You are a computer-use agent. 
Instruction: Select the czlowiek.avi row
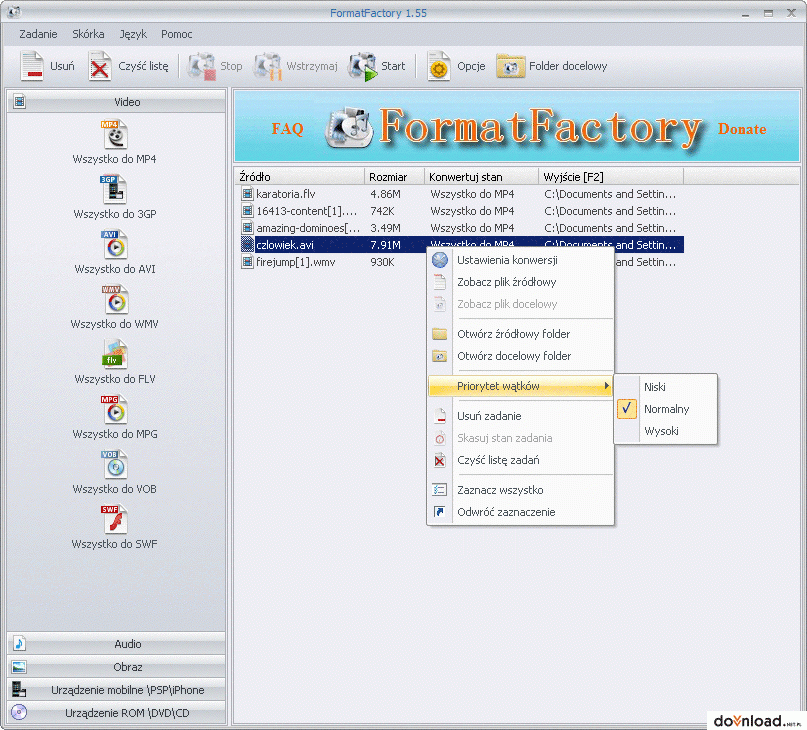pyautogui.click(x=462, y=245)
